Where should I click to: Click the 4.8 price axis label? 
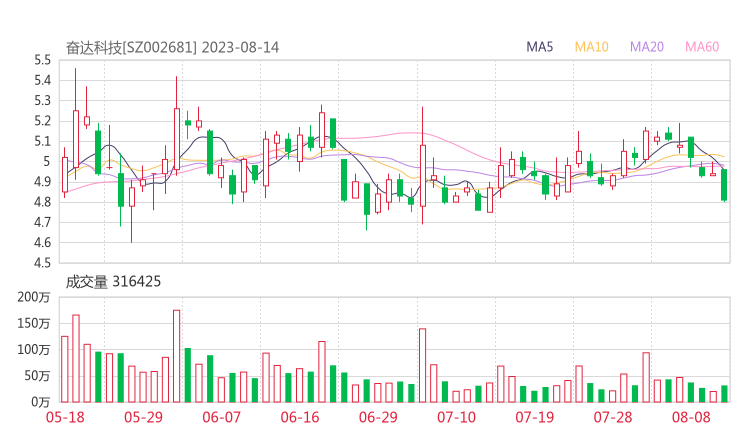[x=42, y=203]
